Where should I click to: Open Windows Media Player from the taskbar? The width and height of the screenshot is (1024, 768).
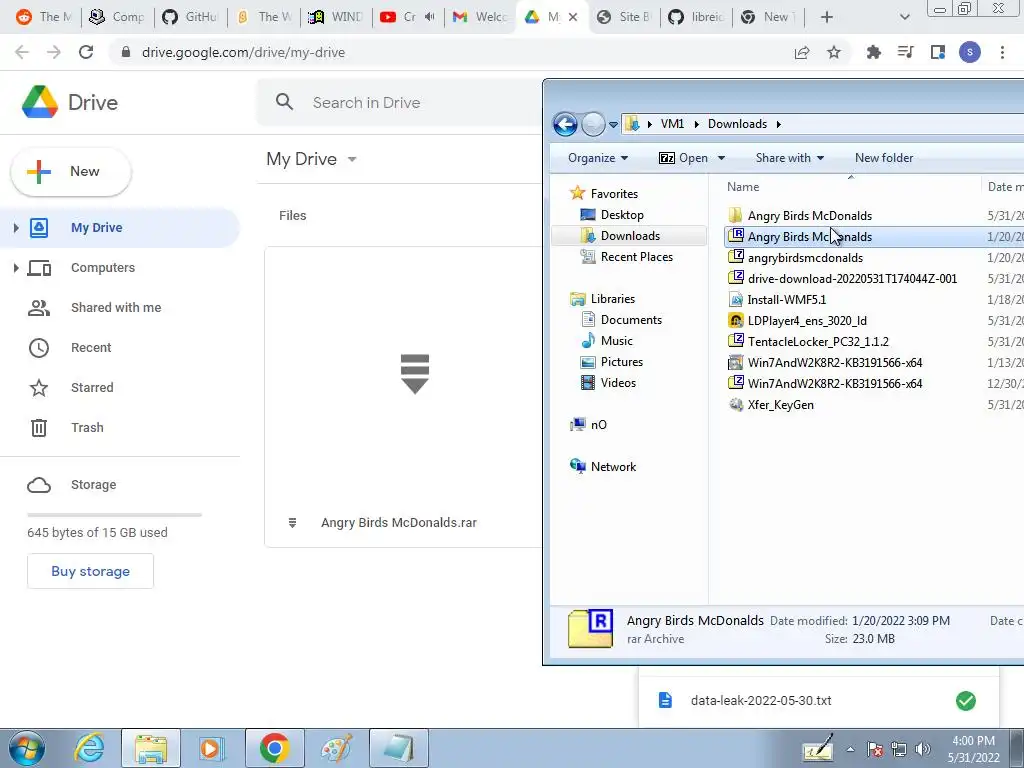(212, 748)
